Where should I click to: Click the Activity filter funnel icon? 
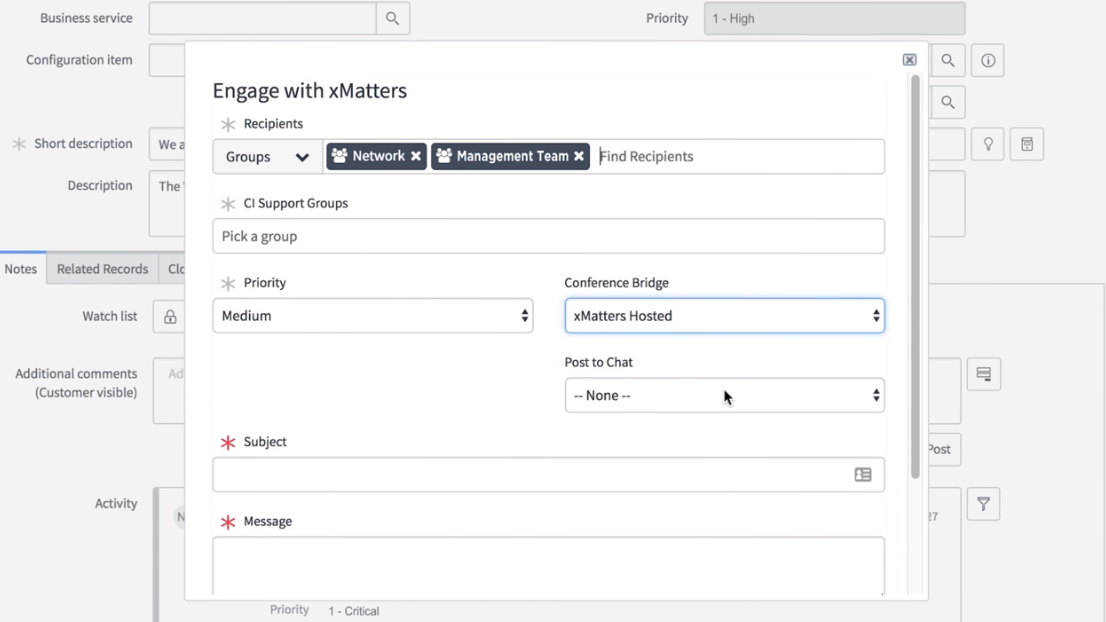pos(983,504)
